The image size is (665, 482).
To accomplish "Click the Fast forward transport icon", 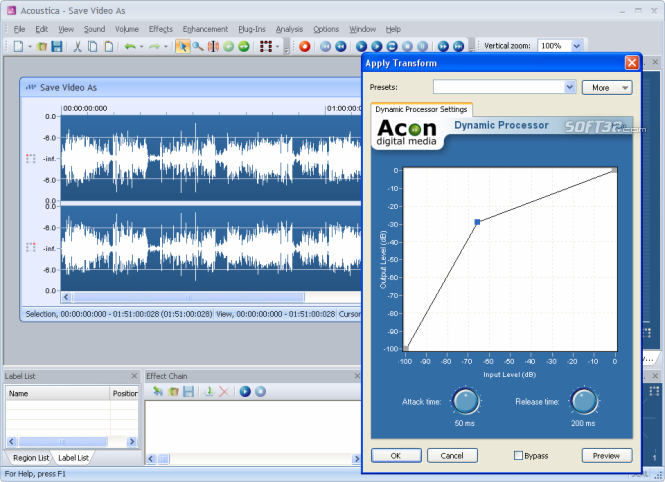I will click(443, 46).
